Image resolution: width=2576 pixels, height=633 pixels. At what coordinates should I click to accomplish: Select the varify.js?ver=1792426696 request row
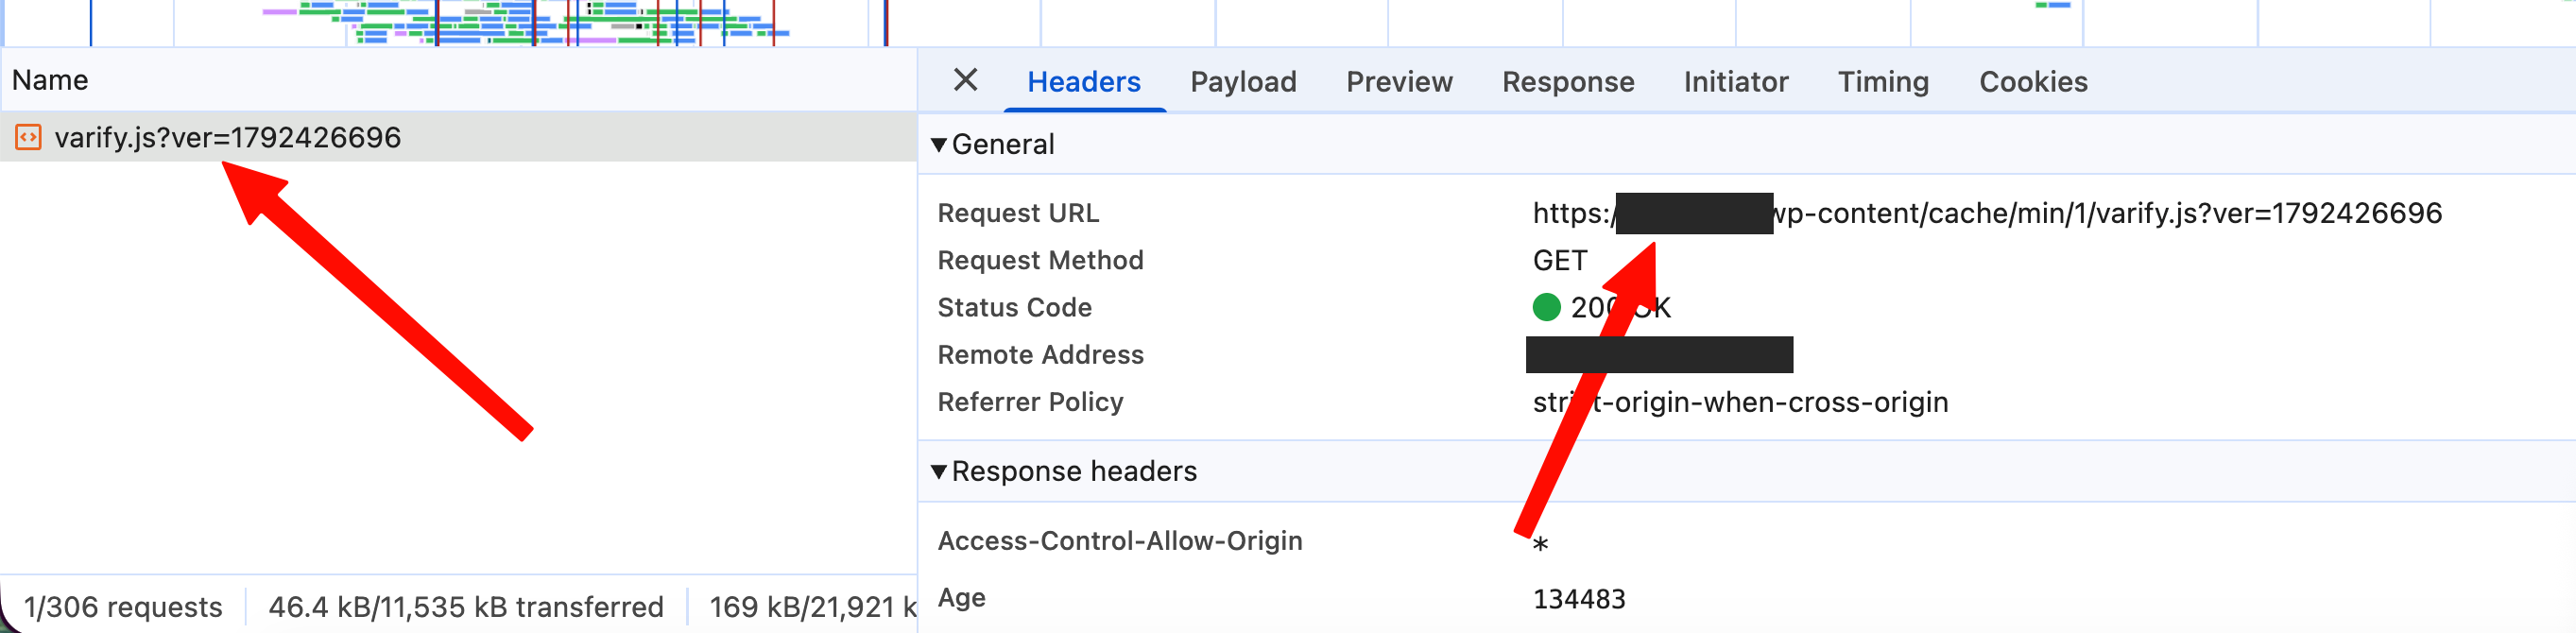pyautogui.click(x=458, y=137)
